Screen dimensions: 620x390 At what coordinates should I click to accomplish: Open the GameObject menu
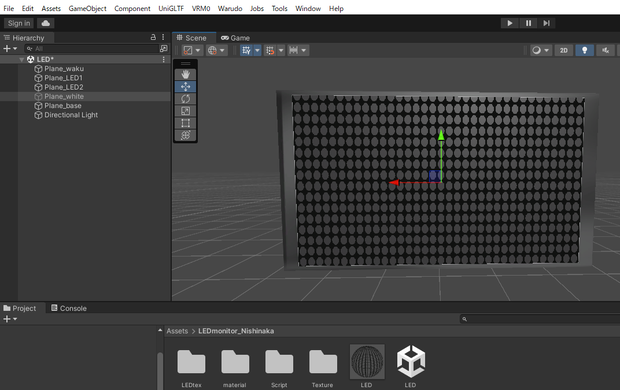pos(87,8)
